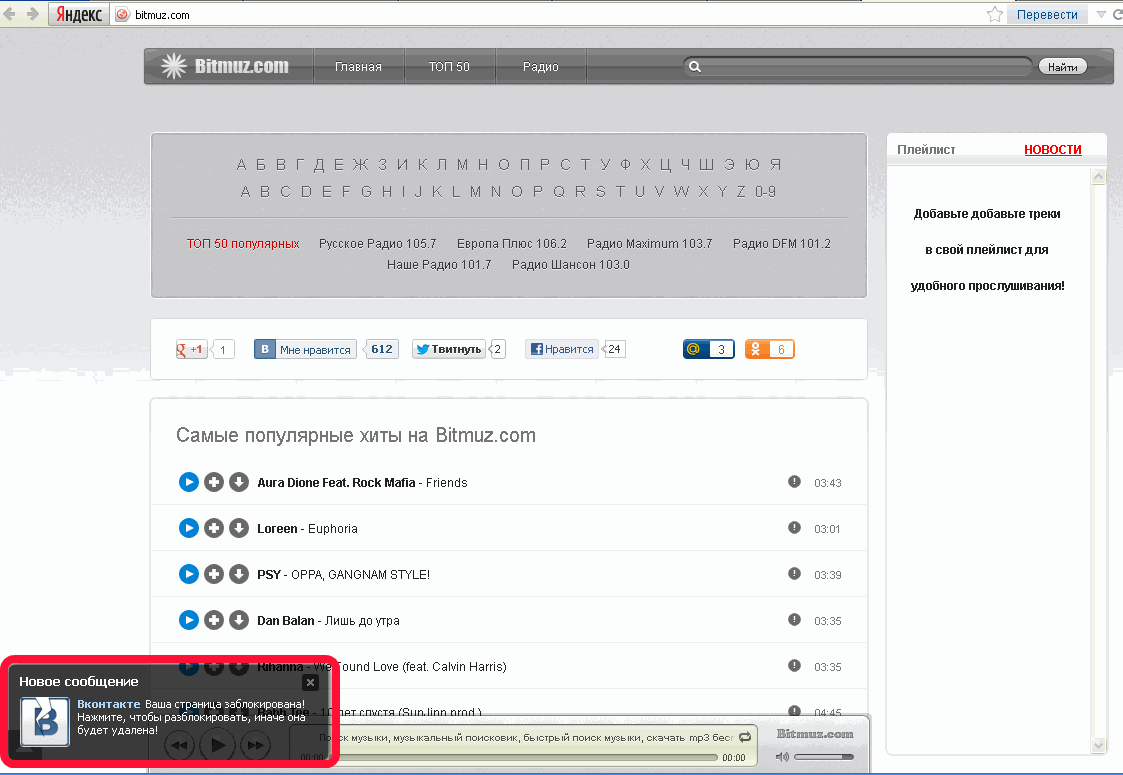Select Cyrillic letter Ж in the alphabet
The height and width of the screenshot is (775, 1123).
click(x=360, y=165)
